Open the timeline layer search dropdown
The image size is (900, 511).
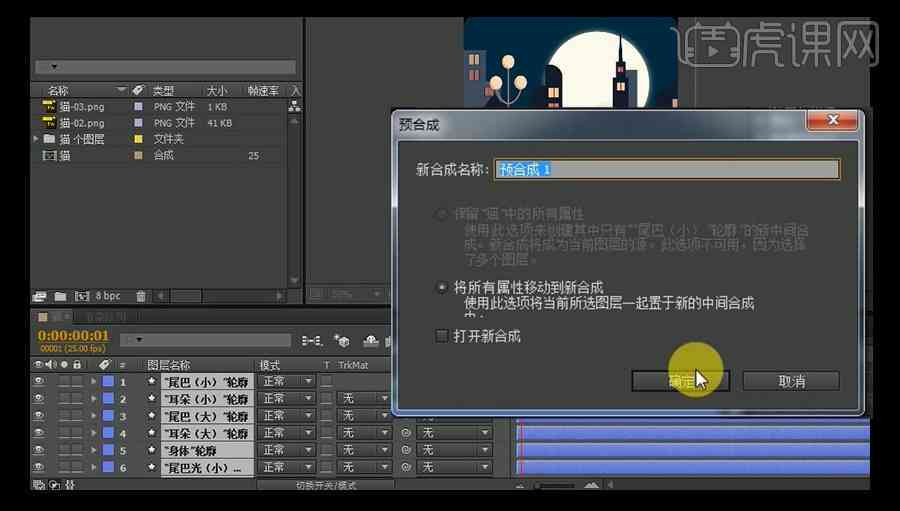click(x=139, y=340)
